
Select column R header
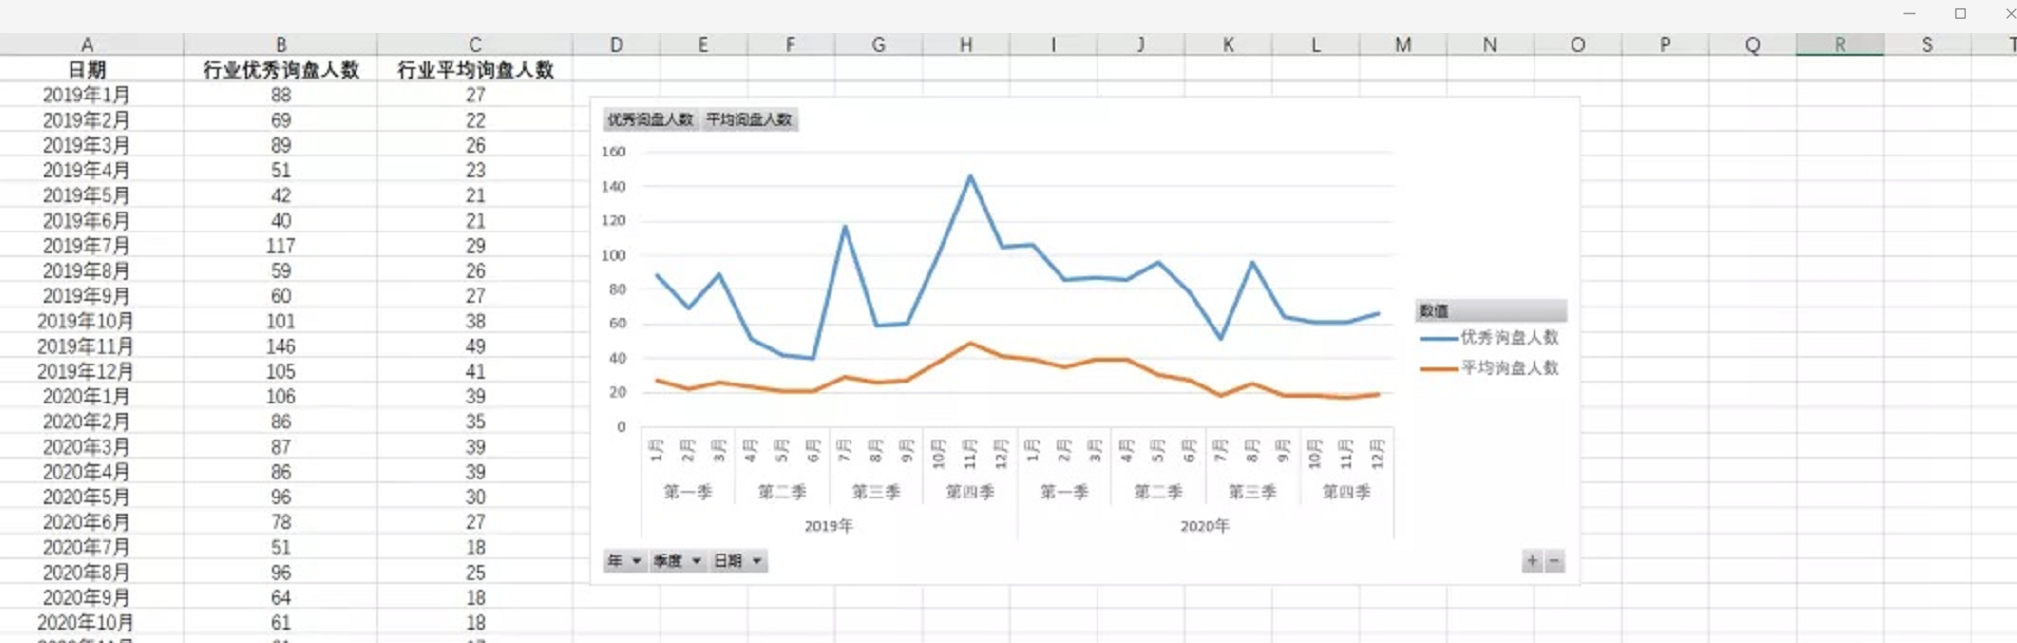click(1839, 45)
